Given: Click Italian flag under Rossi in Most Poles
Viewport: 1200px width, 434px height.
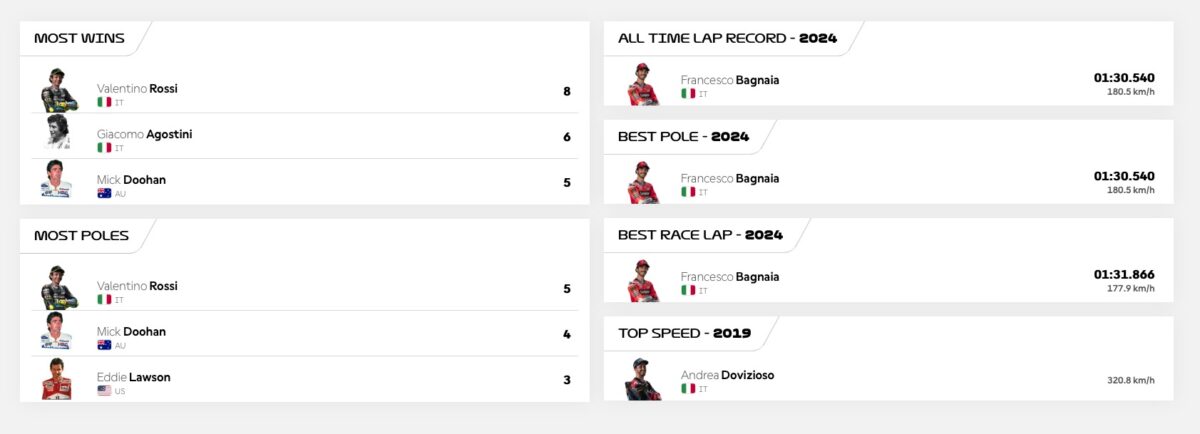Looking at the screenshot, I should coord(104,300).
